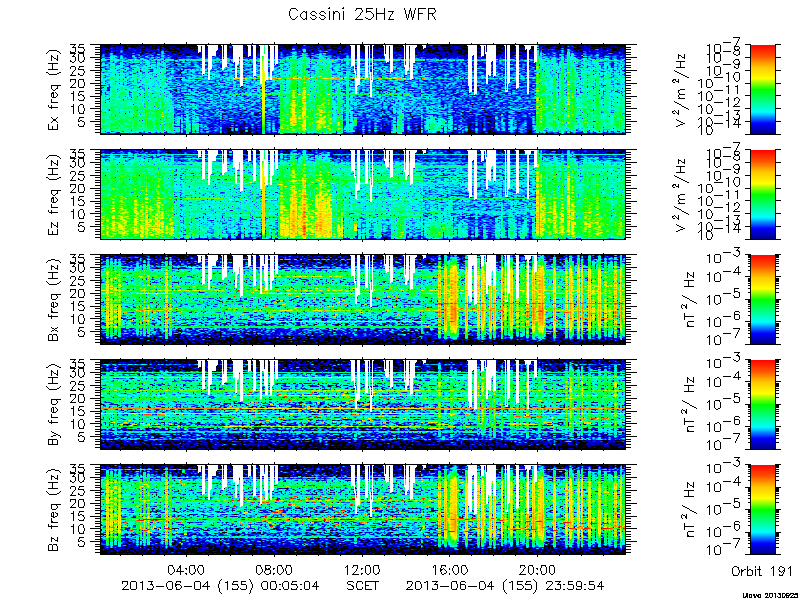Click the nT²/Hz unit label beside Bz
Viewport: 800px width, 600px height.
click(690, 510)
